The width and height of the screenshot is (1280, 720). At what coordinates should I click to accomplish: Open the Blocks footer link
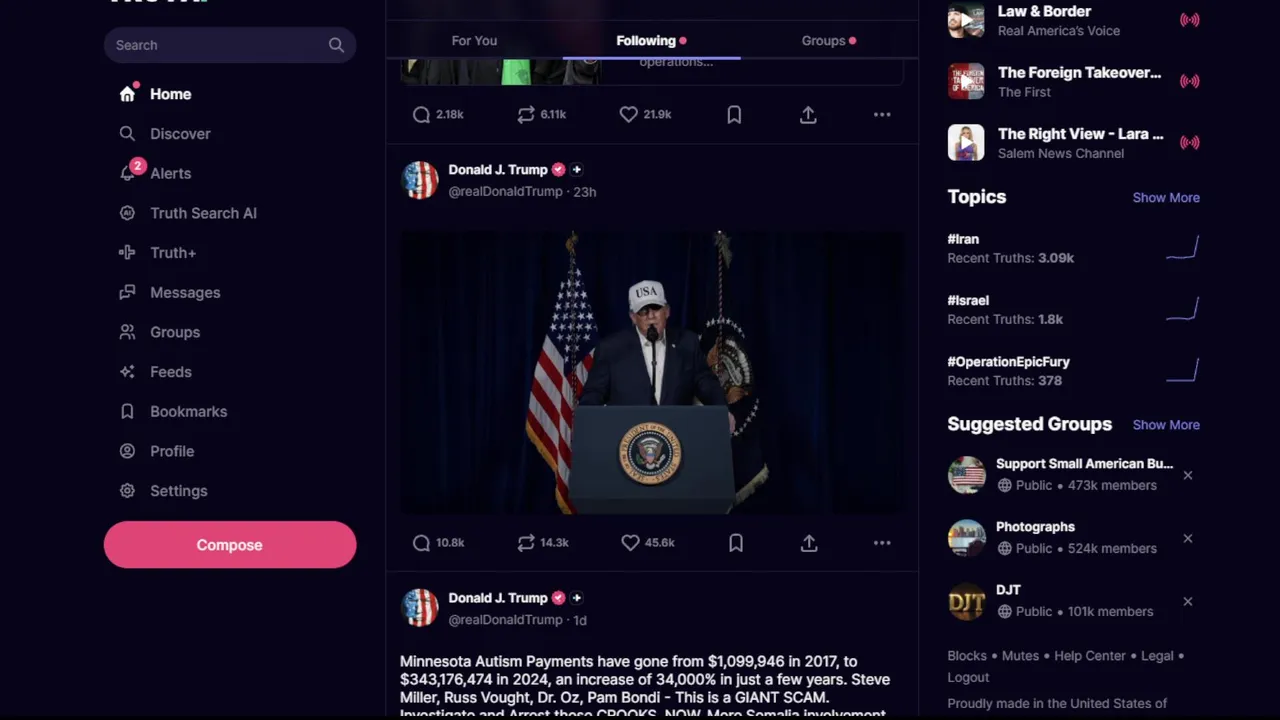967,656
